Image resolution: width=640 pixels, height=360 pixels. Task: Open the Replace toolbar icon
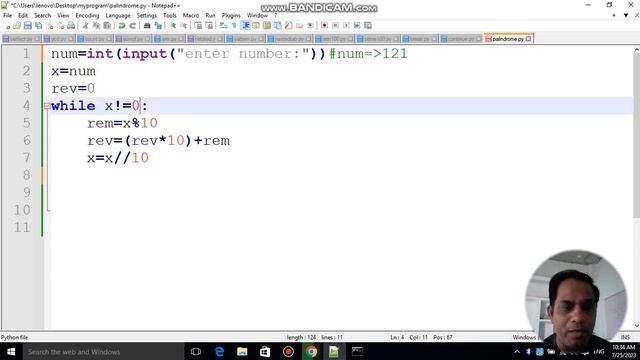[158, 25]
